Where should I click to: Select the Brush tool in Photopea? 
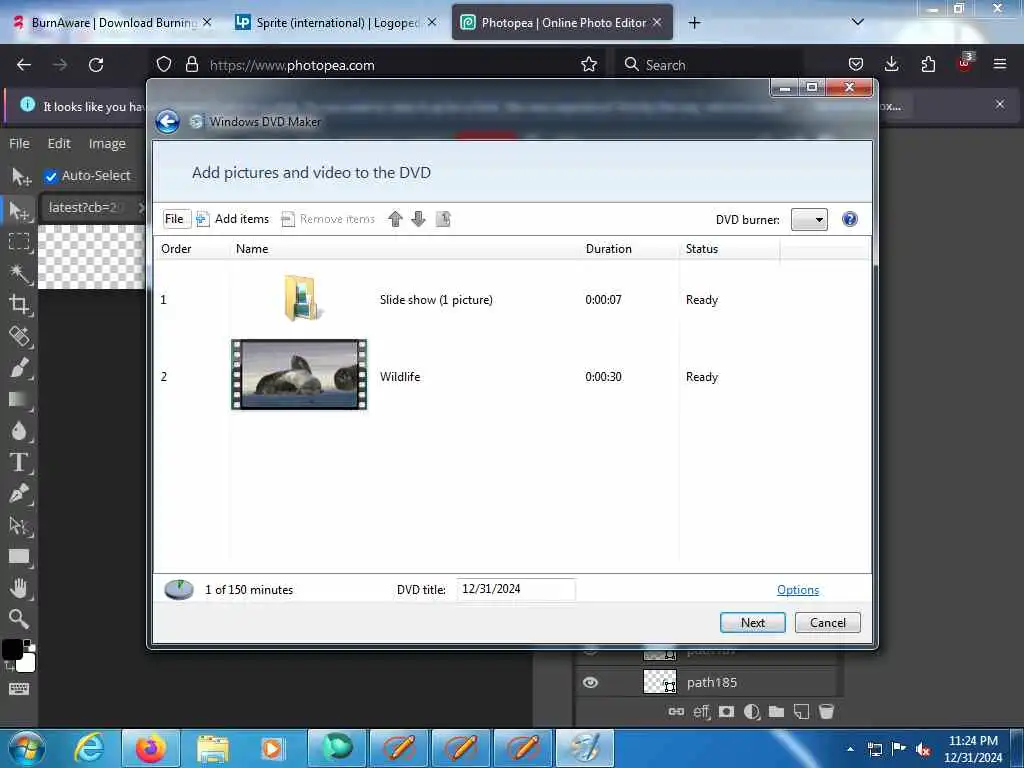pyautogui.click(x=20, y=368)
